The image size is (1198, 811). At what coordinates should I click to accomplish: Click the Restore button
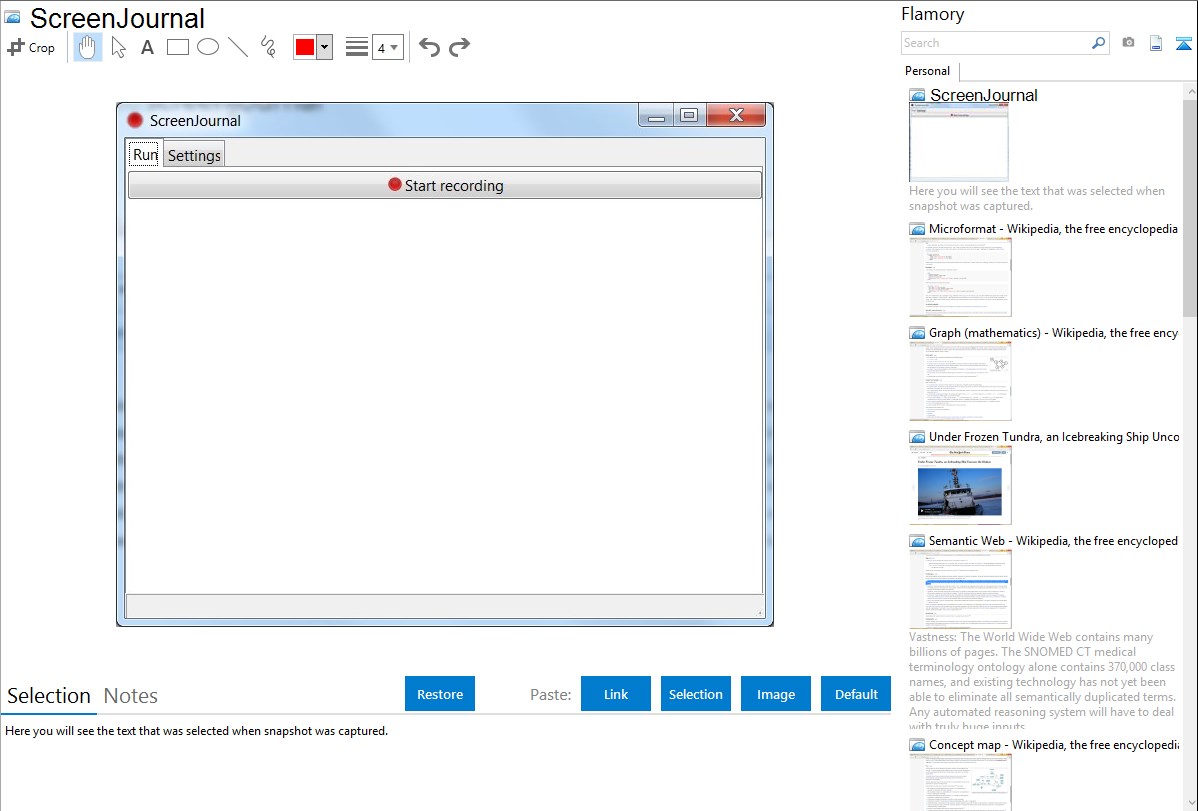[440, 694]
